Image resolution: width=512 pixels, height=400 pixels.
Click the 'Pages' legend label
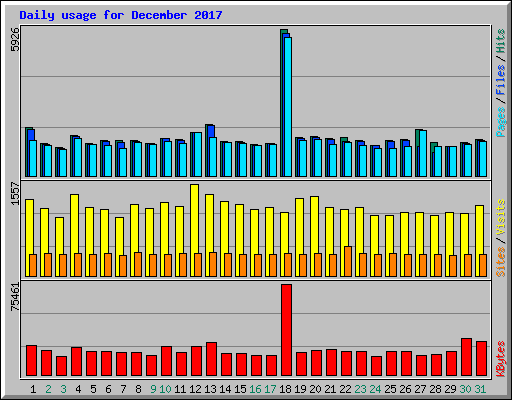[x=500, y=122]
